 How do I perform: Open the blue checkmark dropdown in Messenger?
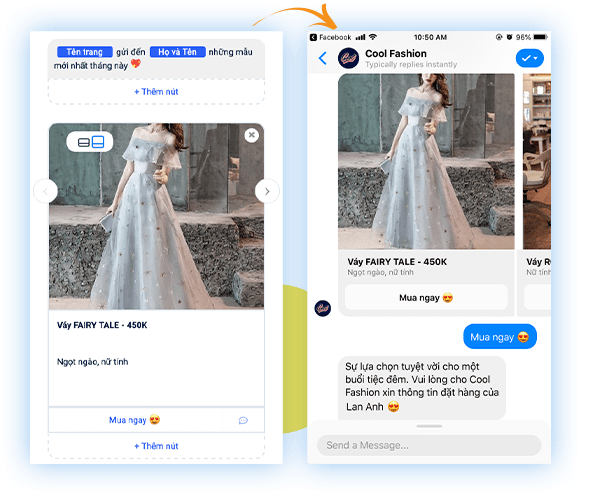click(x=530, y=58)
